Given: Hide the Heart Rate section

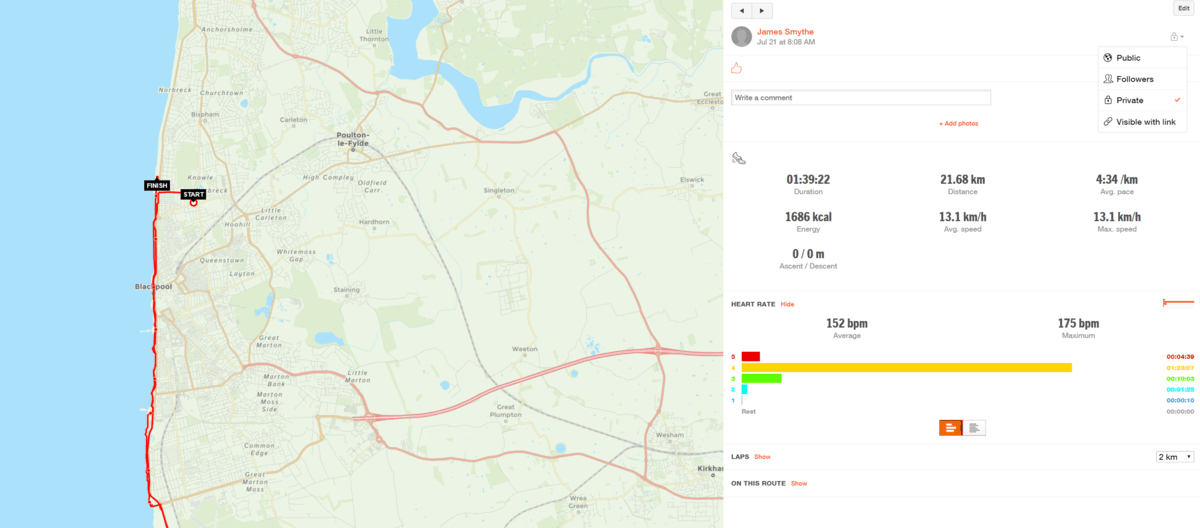Looking at the screenshot, I should tap(787, 304).
